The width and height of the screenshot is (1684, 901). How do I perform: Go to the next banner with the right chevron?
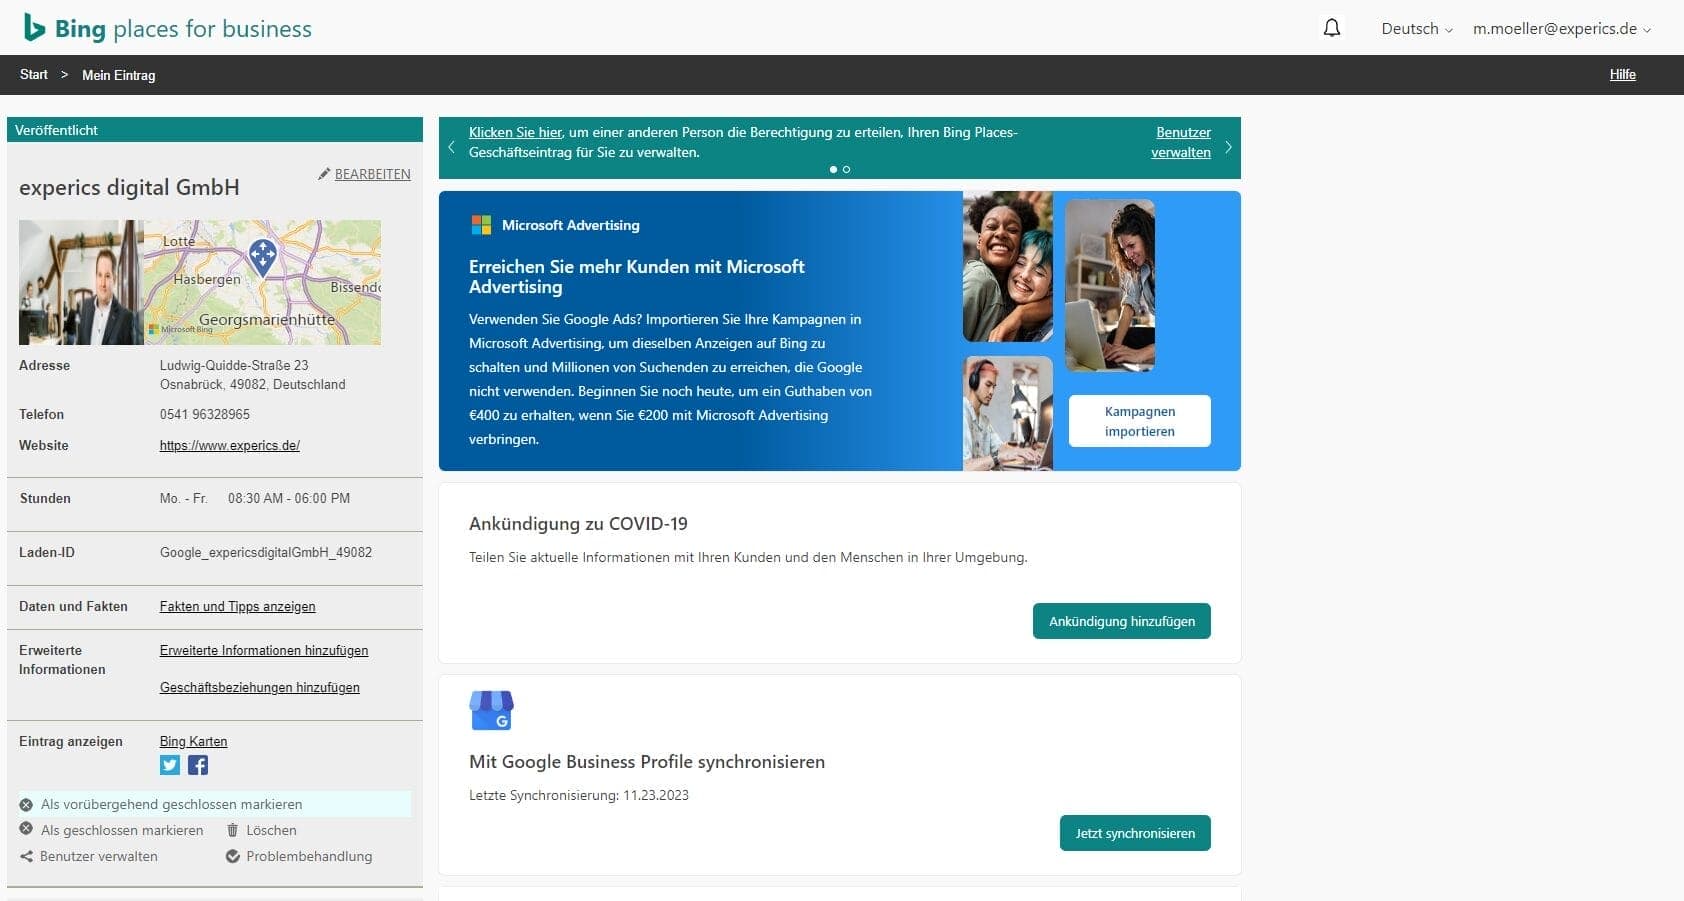pyautogui.click(x=1228, y=147)
